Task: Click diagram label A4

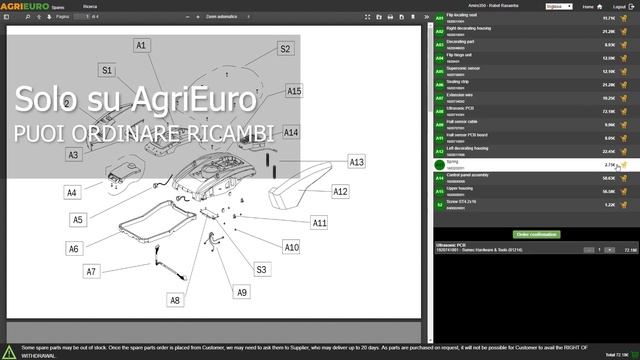Action: click(x=72, y=192)
